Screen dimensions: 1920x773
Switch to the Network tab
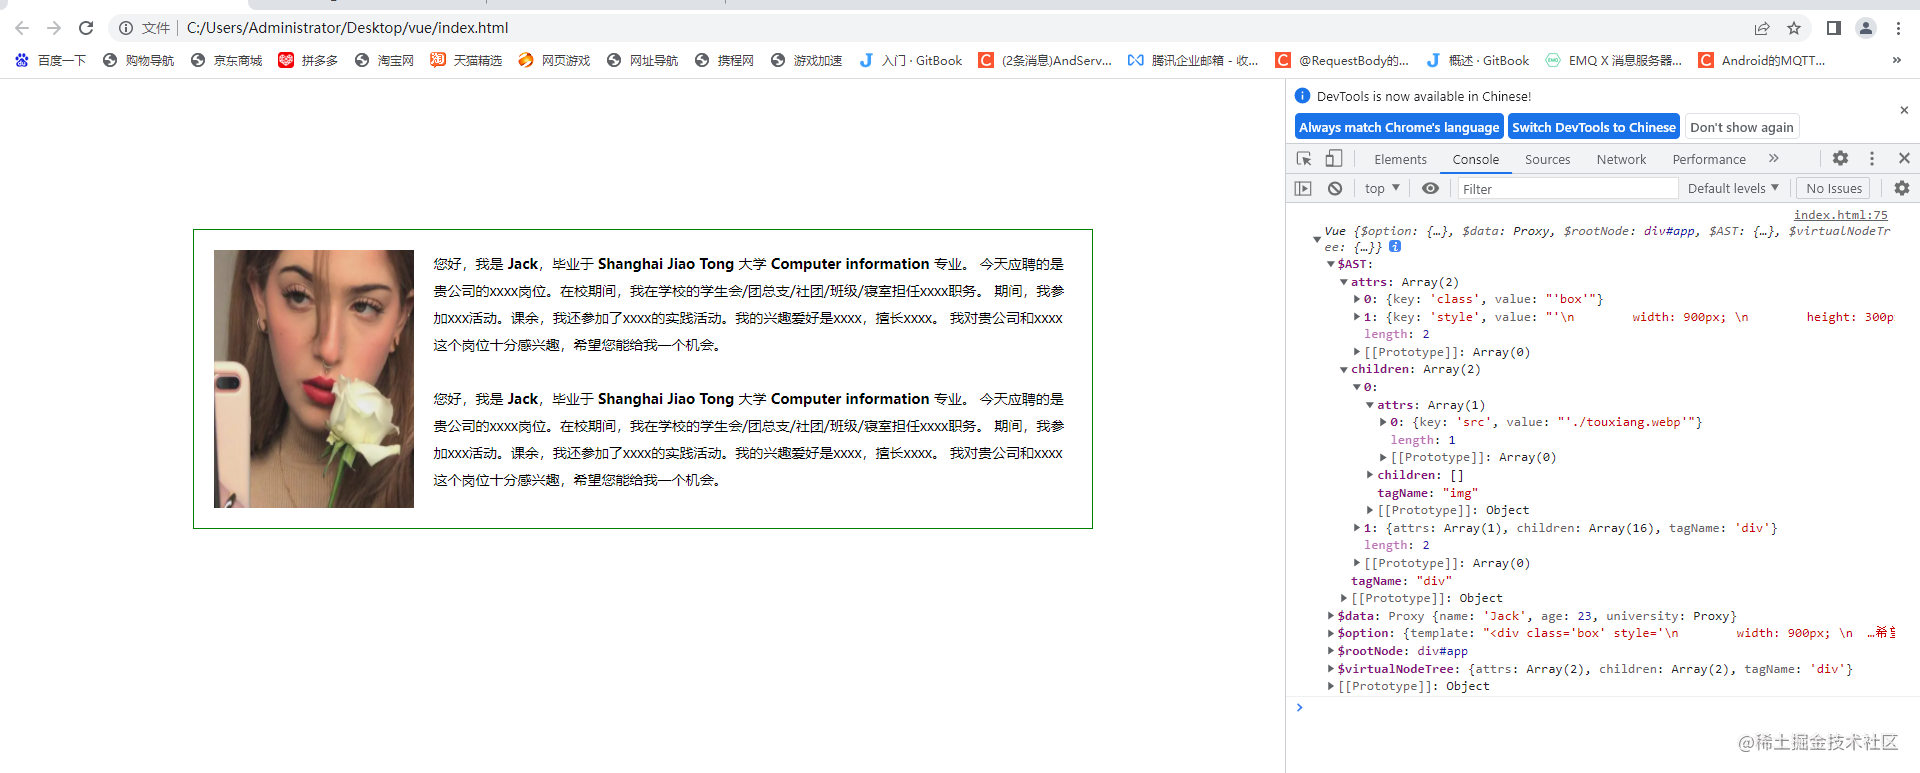click(1621, 159)
